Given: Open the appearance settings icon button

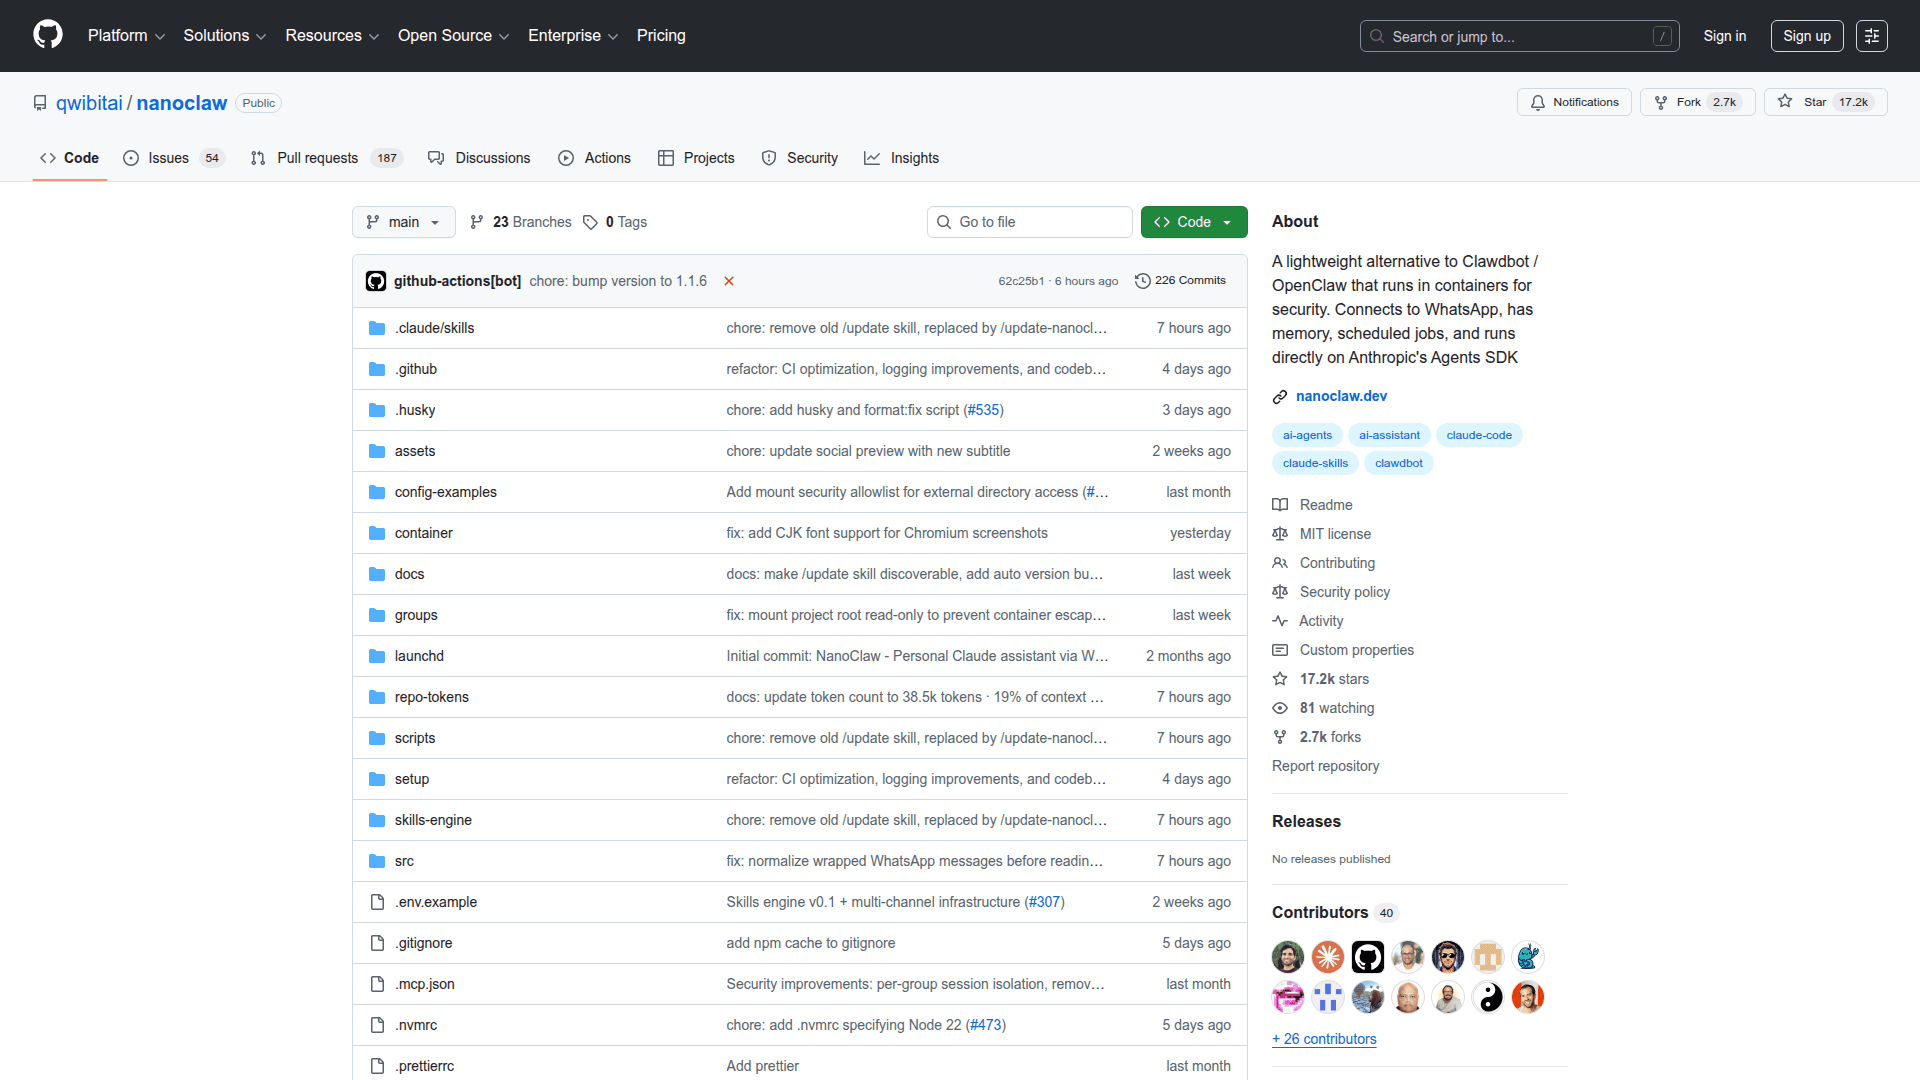Looking at the screenshot, I should 1871,36.
